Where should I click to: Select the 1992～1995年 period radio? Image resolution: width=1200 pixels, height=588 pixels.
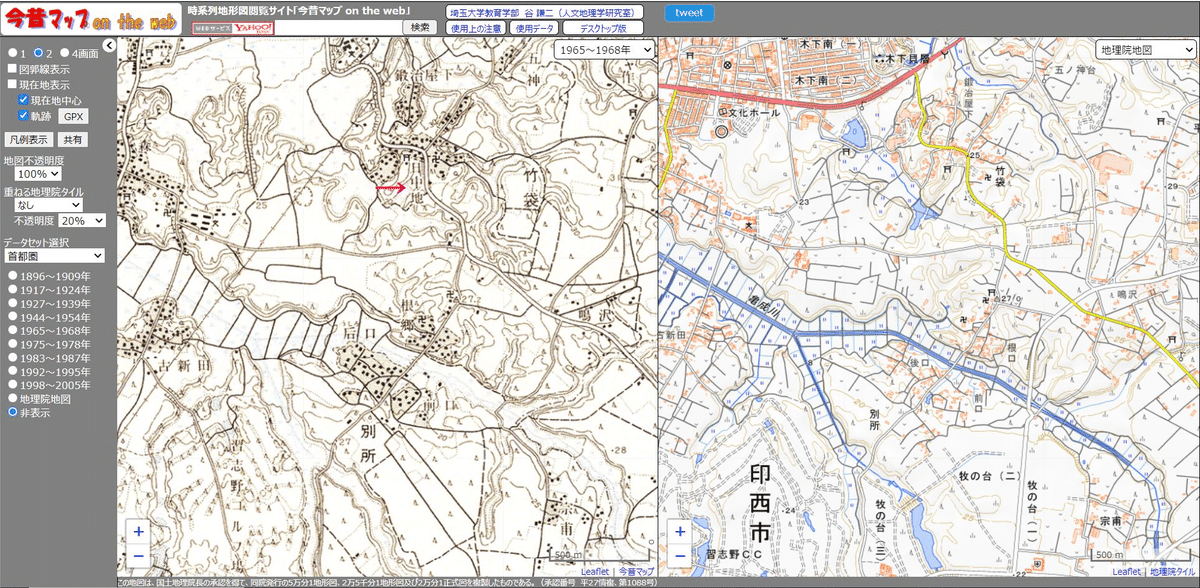point(13,371)
